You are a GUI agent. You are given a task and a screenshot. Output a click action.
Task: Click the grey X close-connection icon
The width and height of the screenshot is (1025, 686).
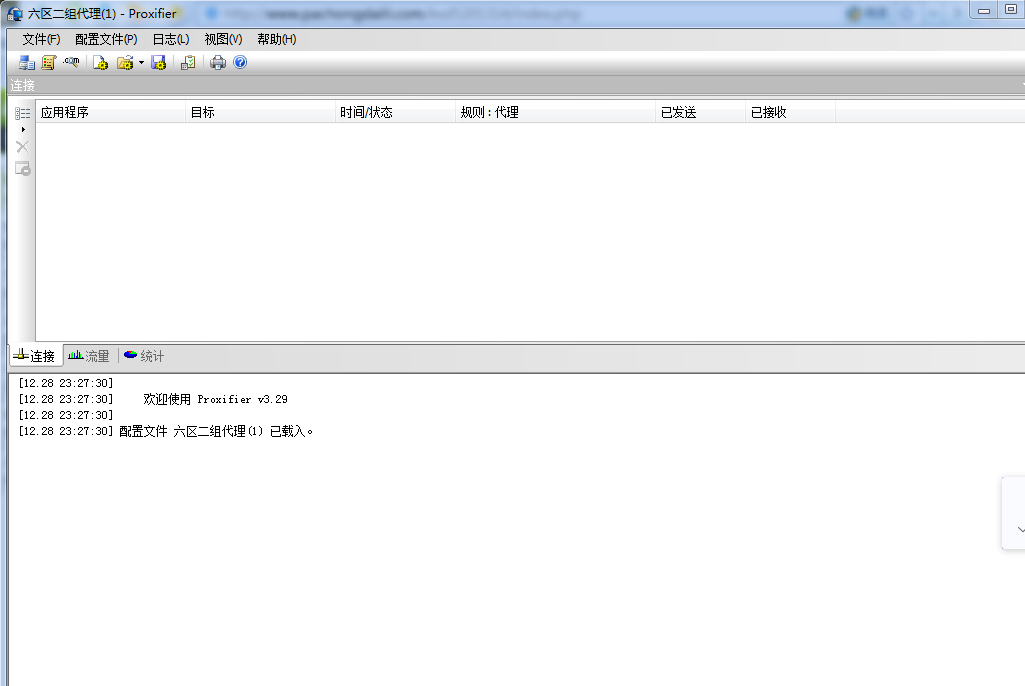pyautogui.click(x=23, y=146)
